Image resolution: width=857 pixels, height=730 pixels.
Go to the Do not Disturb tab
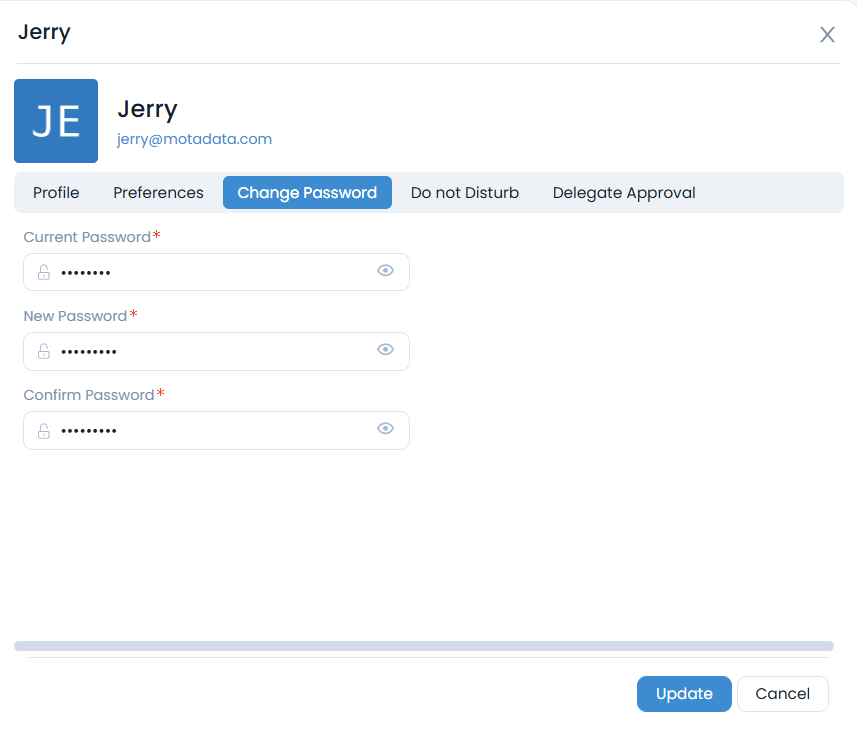click(465, 193)
